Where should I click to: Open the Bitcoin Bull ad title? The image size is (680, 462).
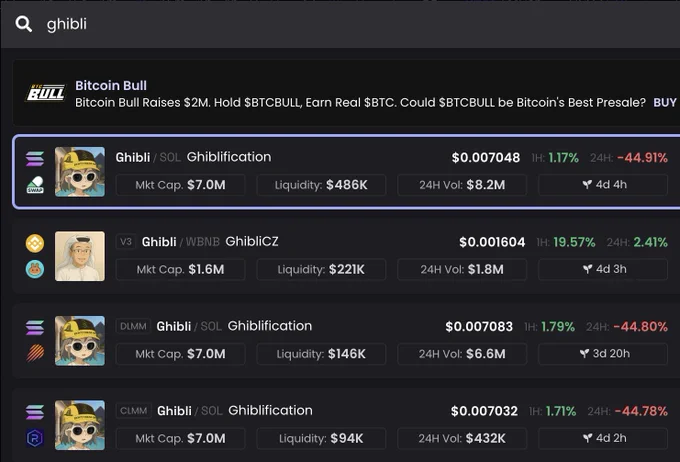[x=111, y=85]
